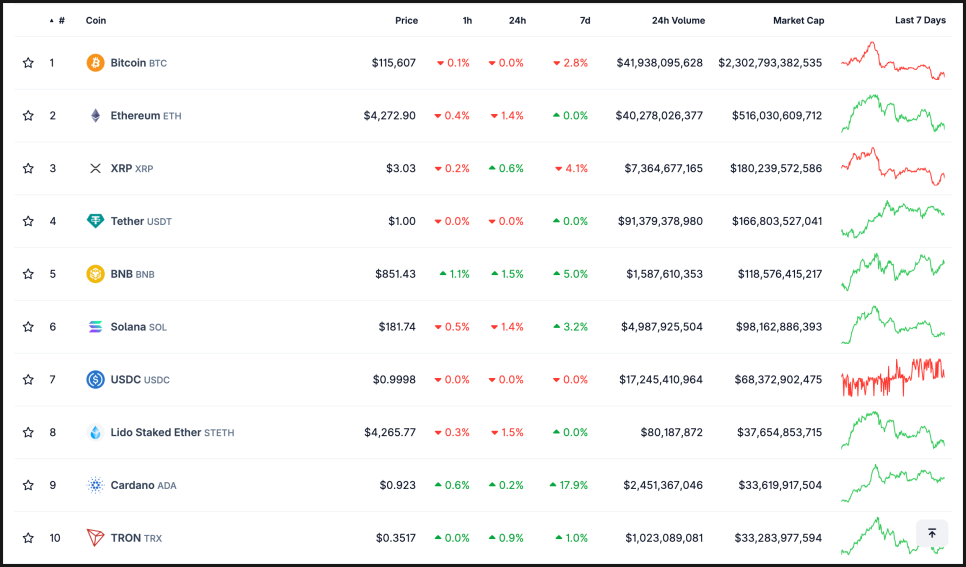Click the Lido Staked Ether droplet icon
966x567 pixels.
[95, 433]
